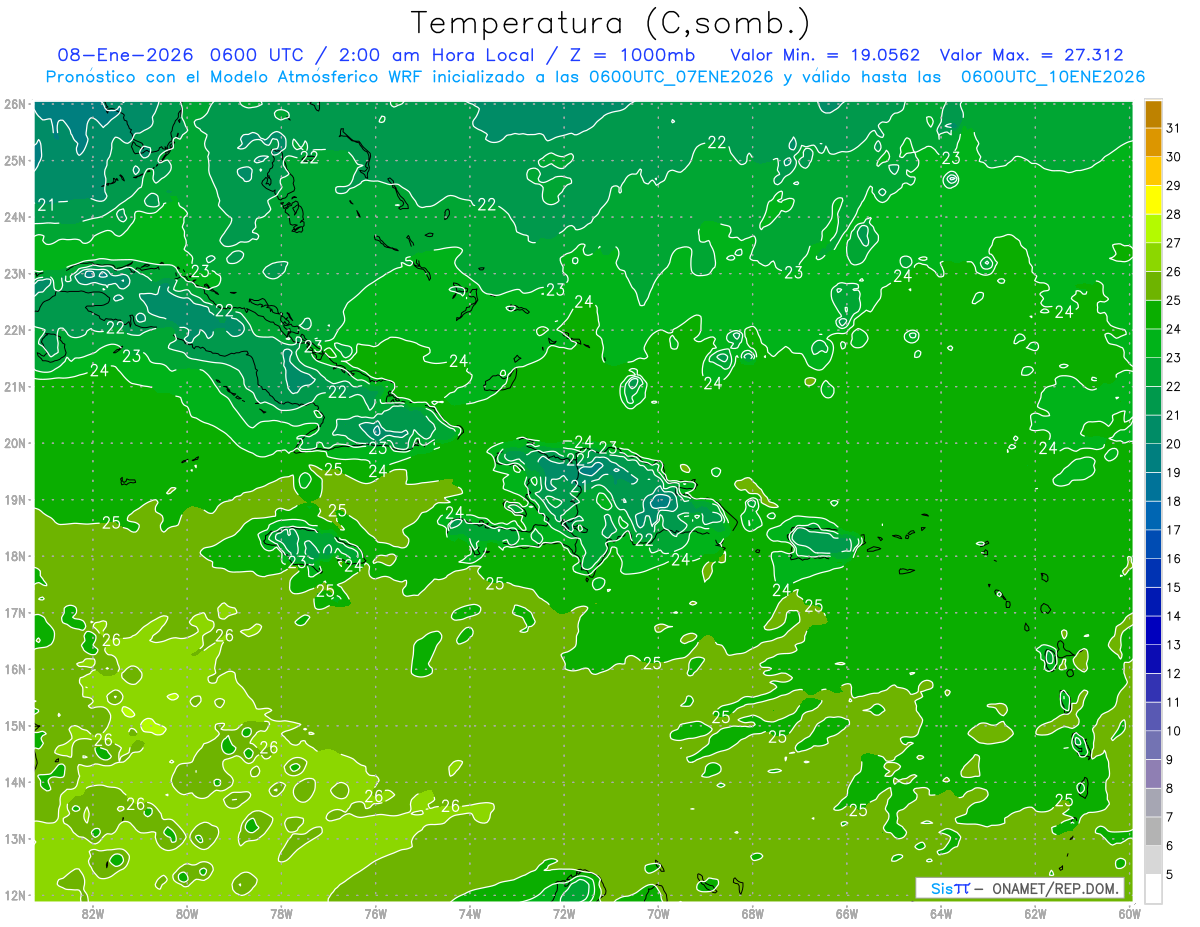Image resolution: width=1200 pixels, height=927 pixels.
Task: Click the "78W" longitude axis label
Action: (x=281, y=913)
